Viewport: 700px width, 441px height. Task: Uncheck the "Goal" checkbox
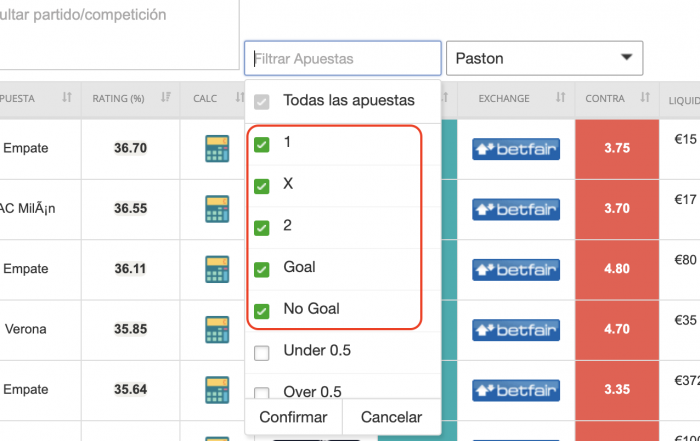(262, 270)
